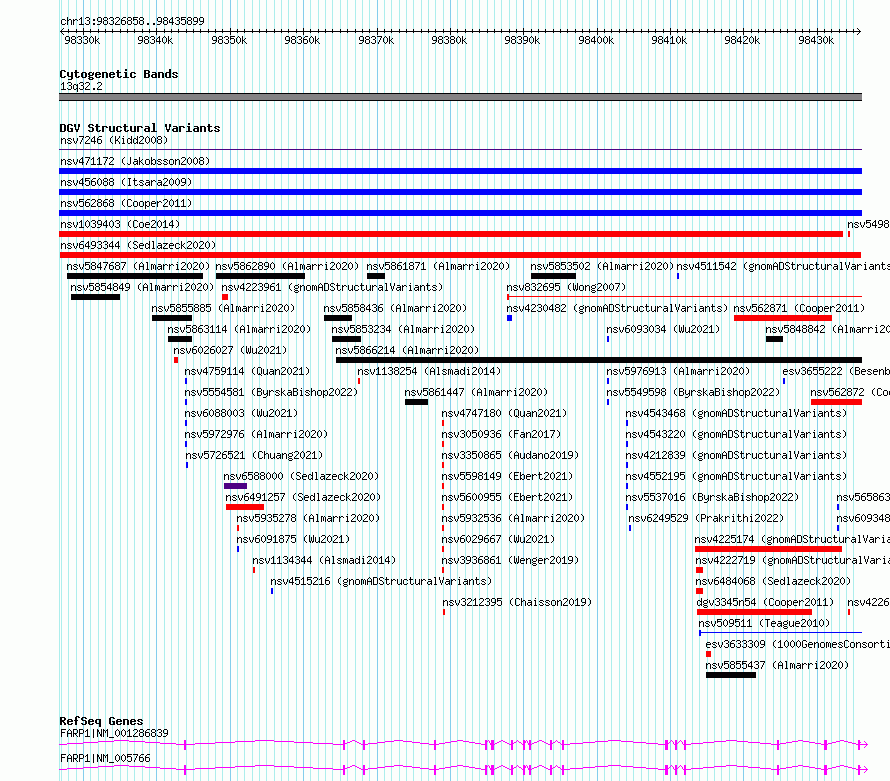Screen dimensions: 890x781
Task: Click nsv4759114 (Quan2021) label
Action: click(x=247, y=371)
